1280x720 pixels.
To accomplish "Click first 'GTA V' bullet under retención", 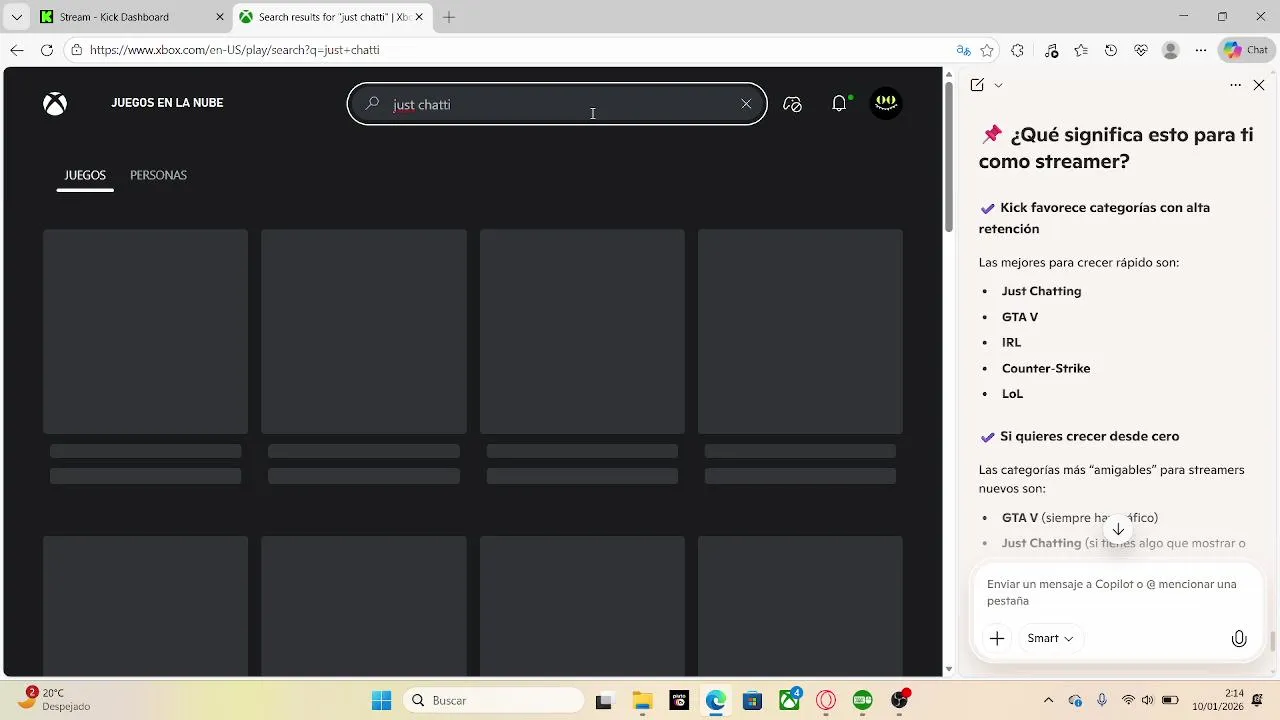I will [x=1020, y=317].
